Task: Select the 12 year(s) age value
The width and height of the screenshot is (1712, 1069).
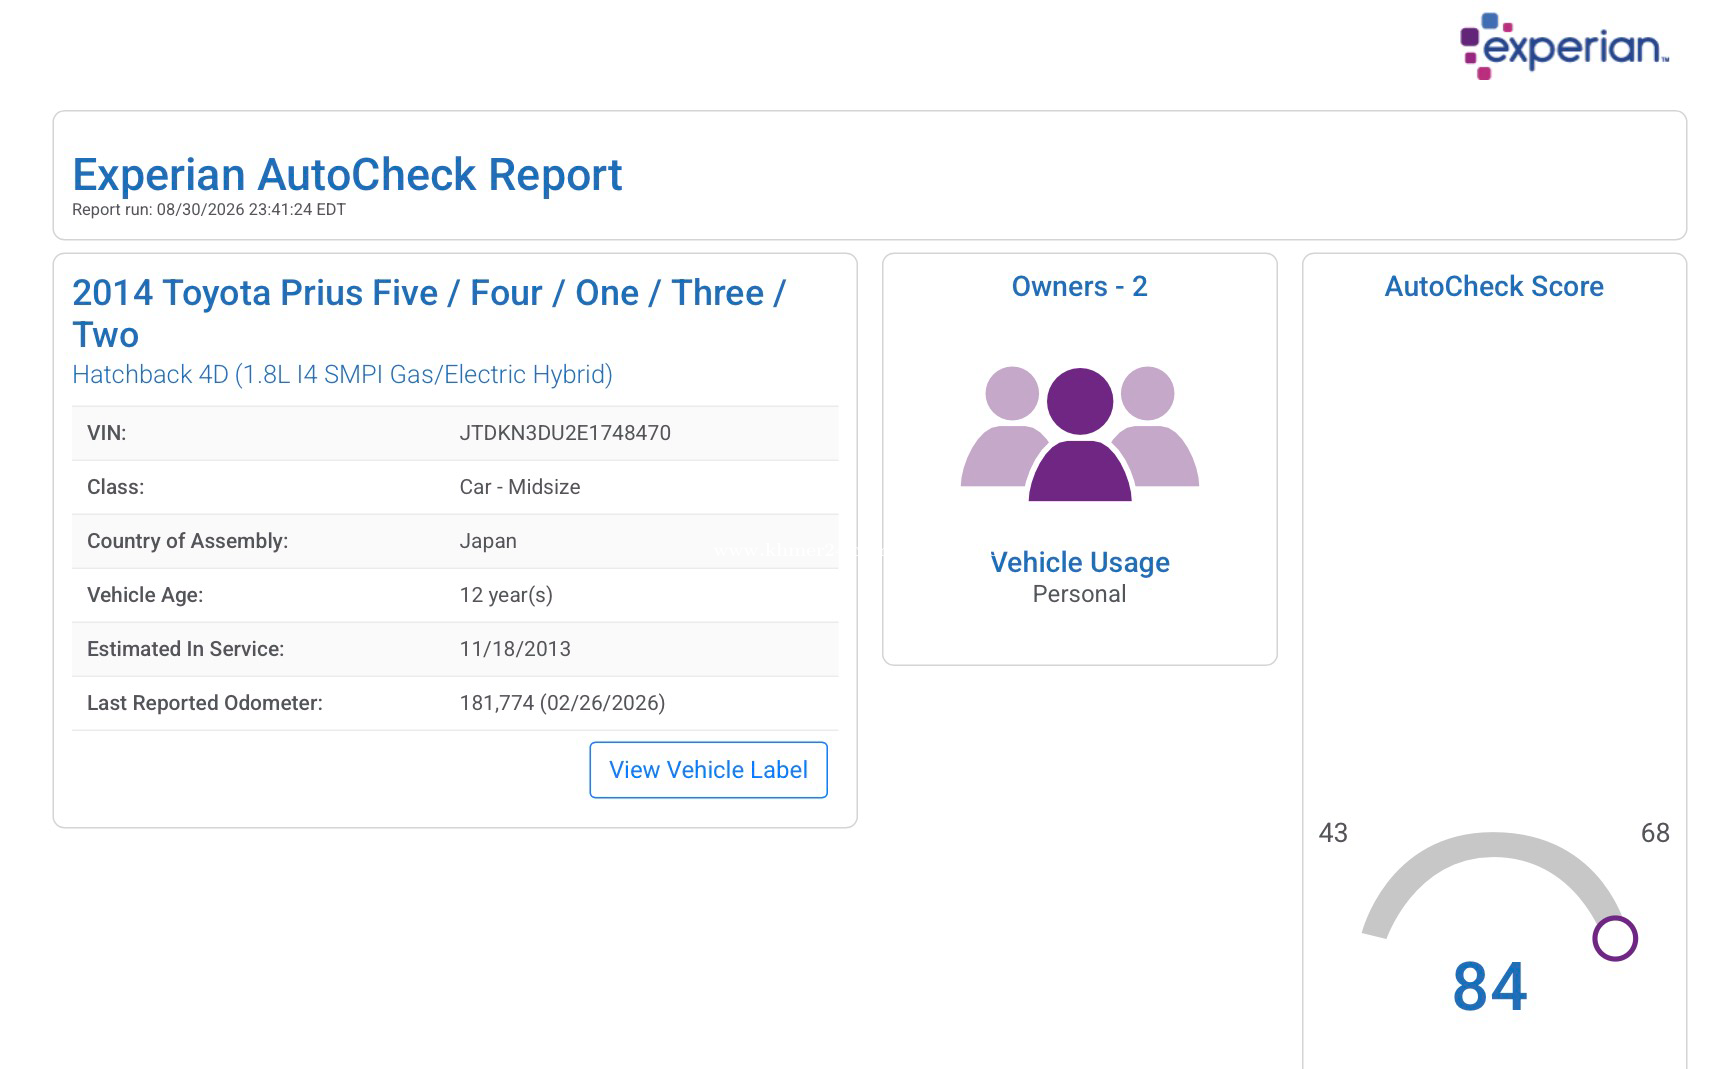Action: (506, 595)
